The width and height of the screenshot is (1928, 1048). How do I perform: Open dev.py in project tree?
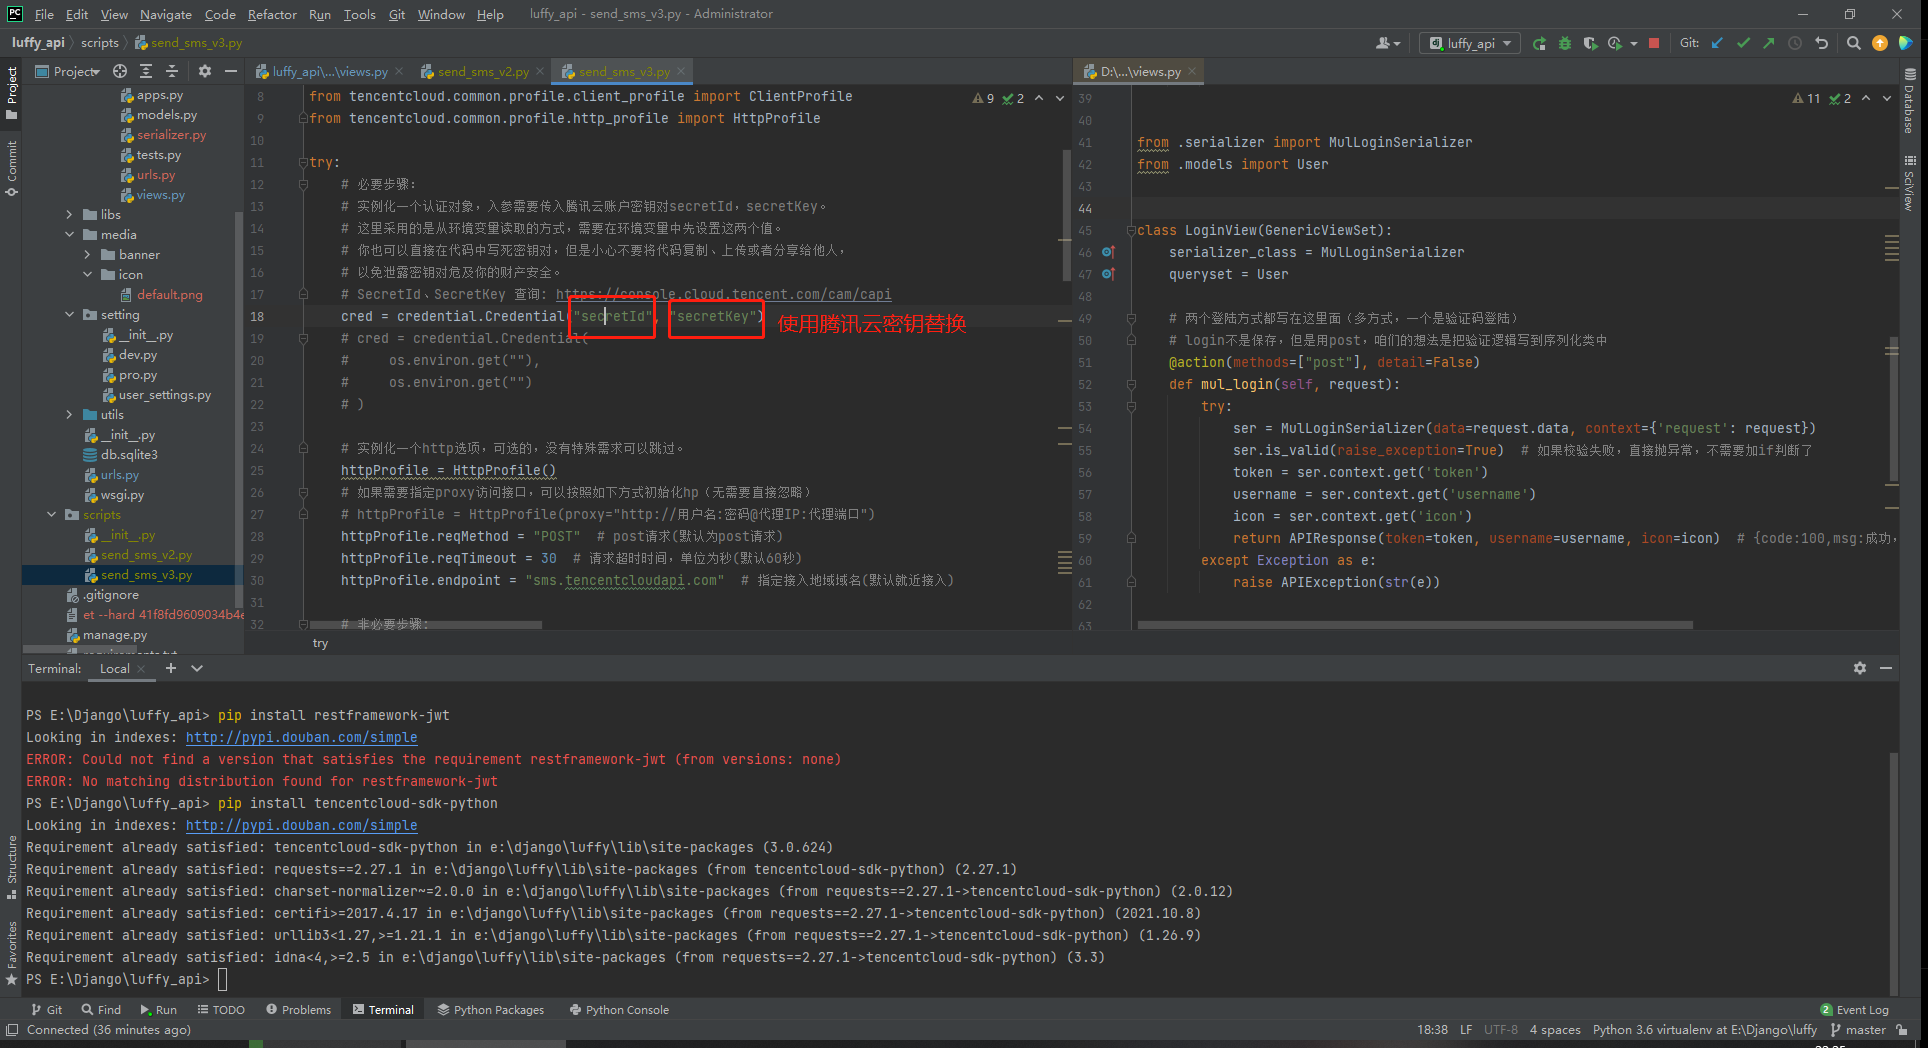[137, 355]
